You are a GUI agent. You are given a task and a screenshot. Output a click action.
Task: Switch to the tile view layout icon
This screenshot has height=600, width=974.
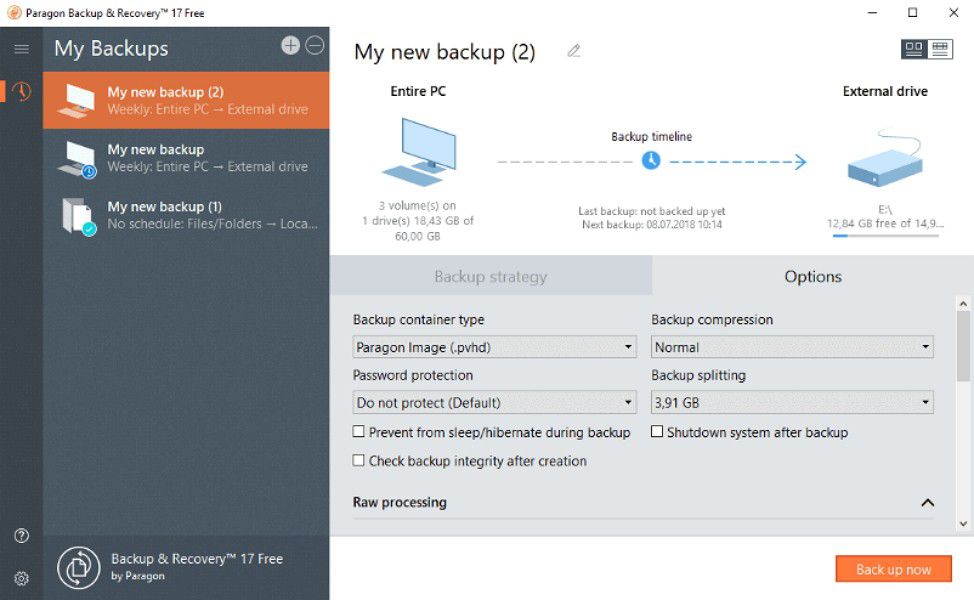coord(914,48)
